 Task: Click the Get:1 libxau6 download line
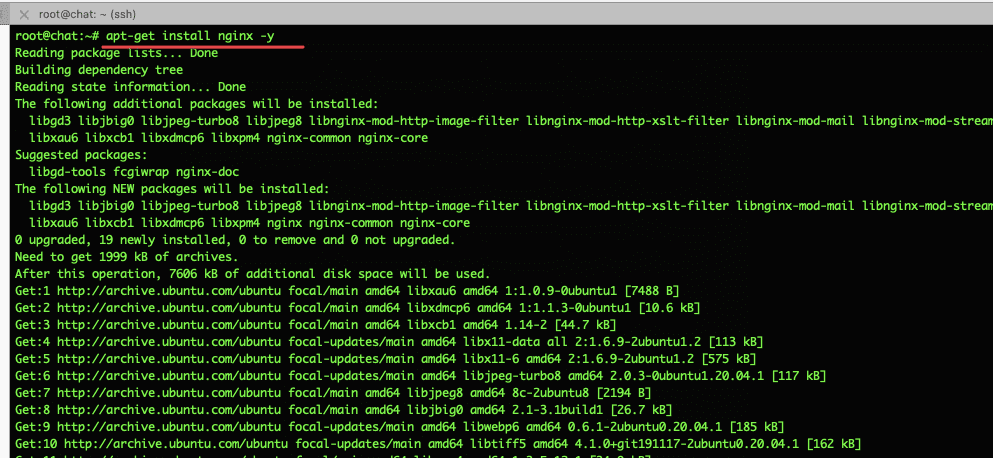click(x=347, y=291)
